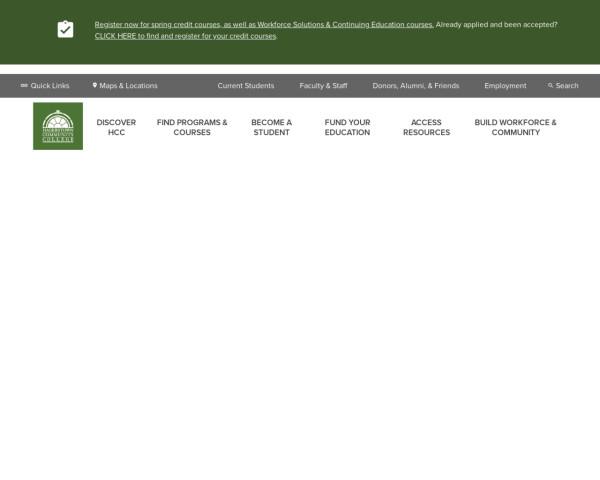Viewport: 600px width, 480px height.
Task: Go to Maps & Locations
Action: 128,86
